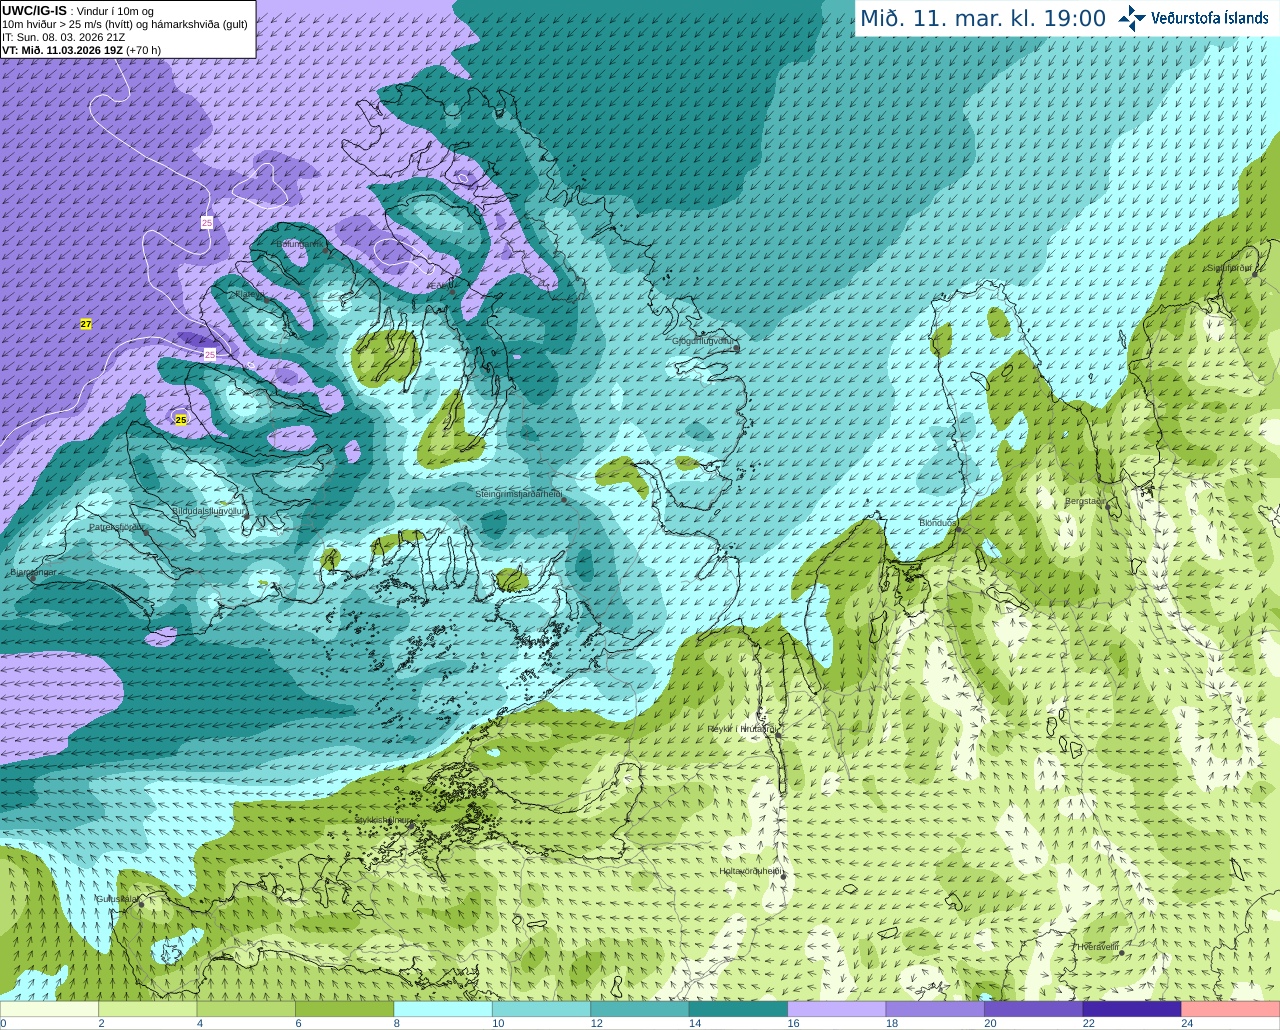This screenshot has height=1030, width=1280.
Task: Click the pink legend swatch above 24 m/s
Action: coord(1230,1009)
